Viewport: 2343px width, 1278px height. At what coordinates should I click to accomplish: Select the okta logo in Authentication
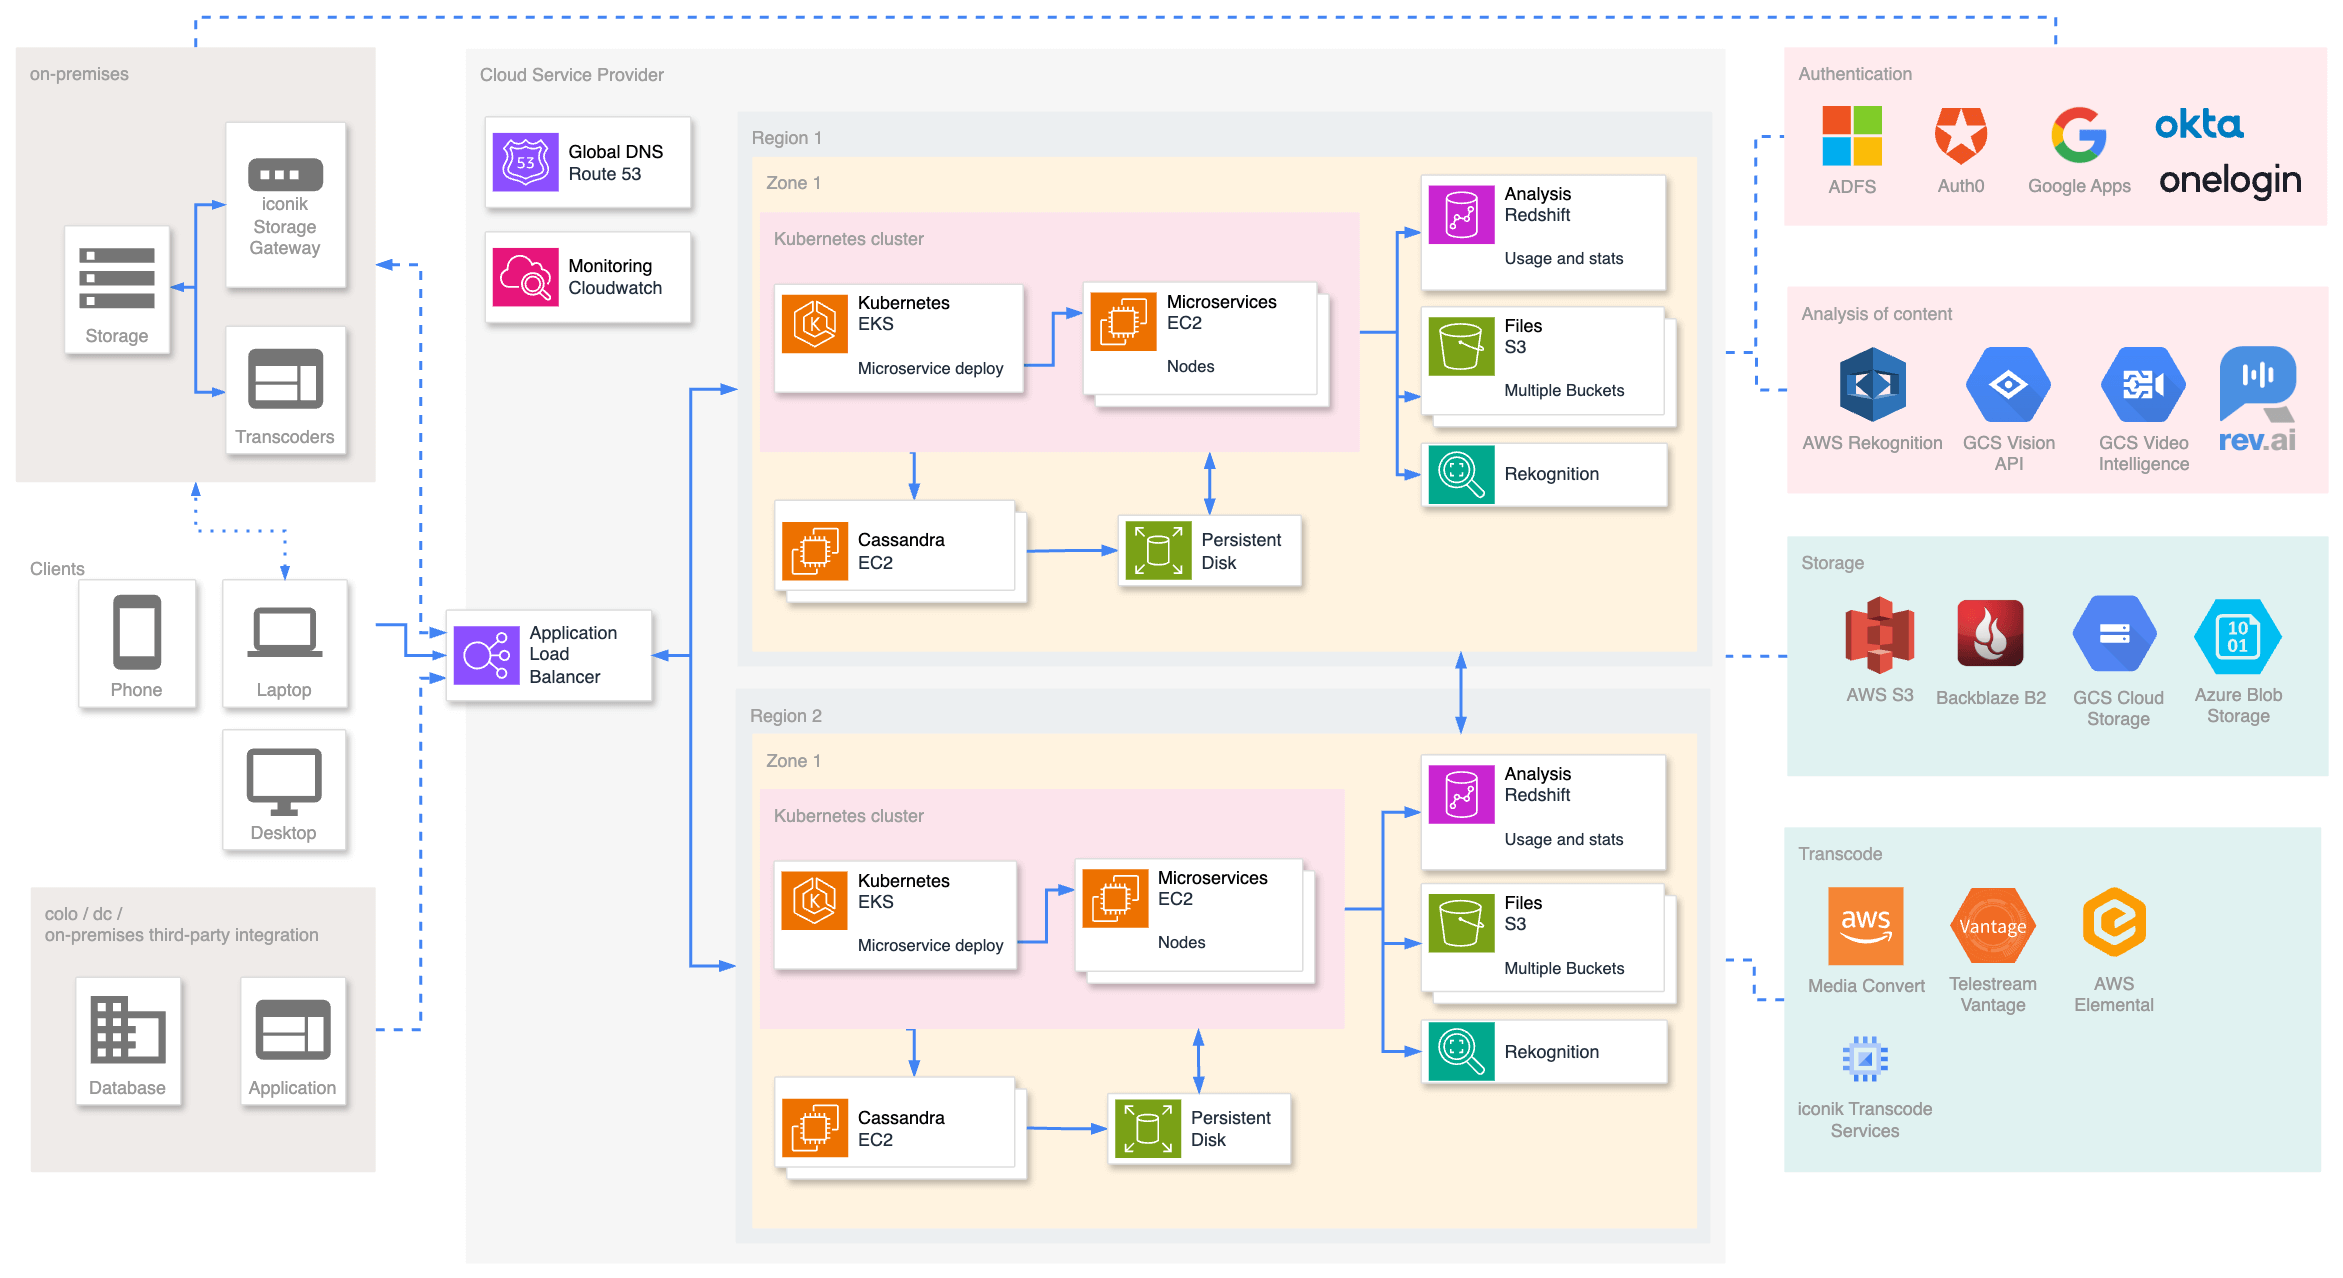[x=2198, y=124]
